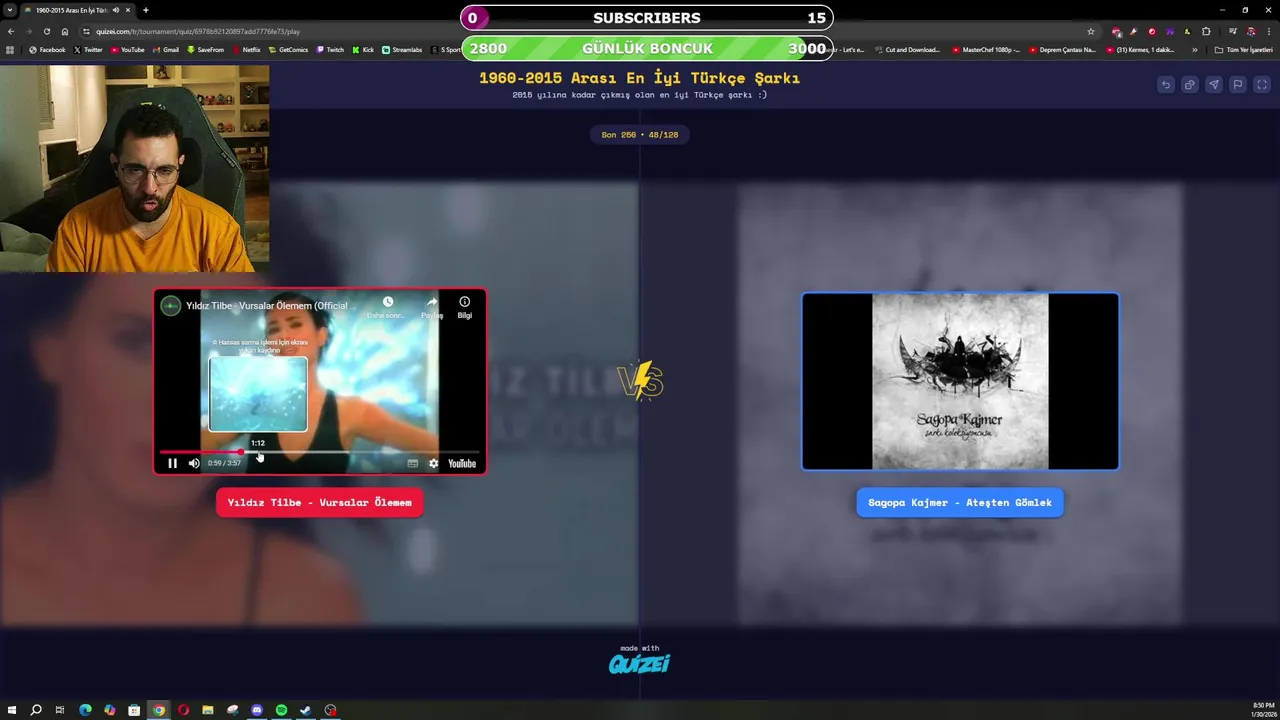Open the Twitch bookmark
Image resolution: width=1280 pixels, height=720 pixels.
(x=330, y=49)
